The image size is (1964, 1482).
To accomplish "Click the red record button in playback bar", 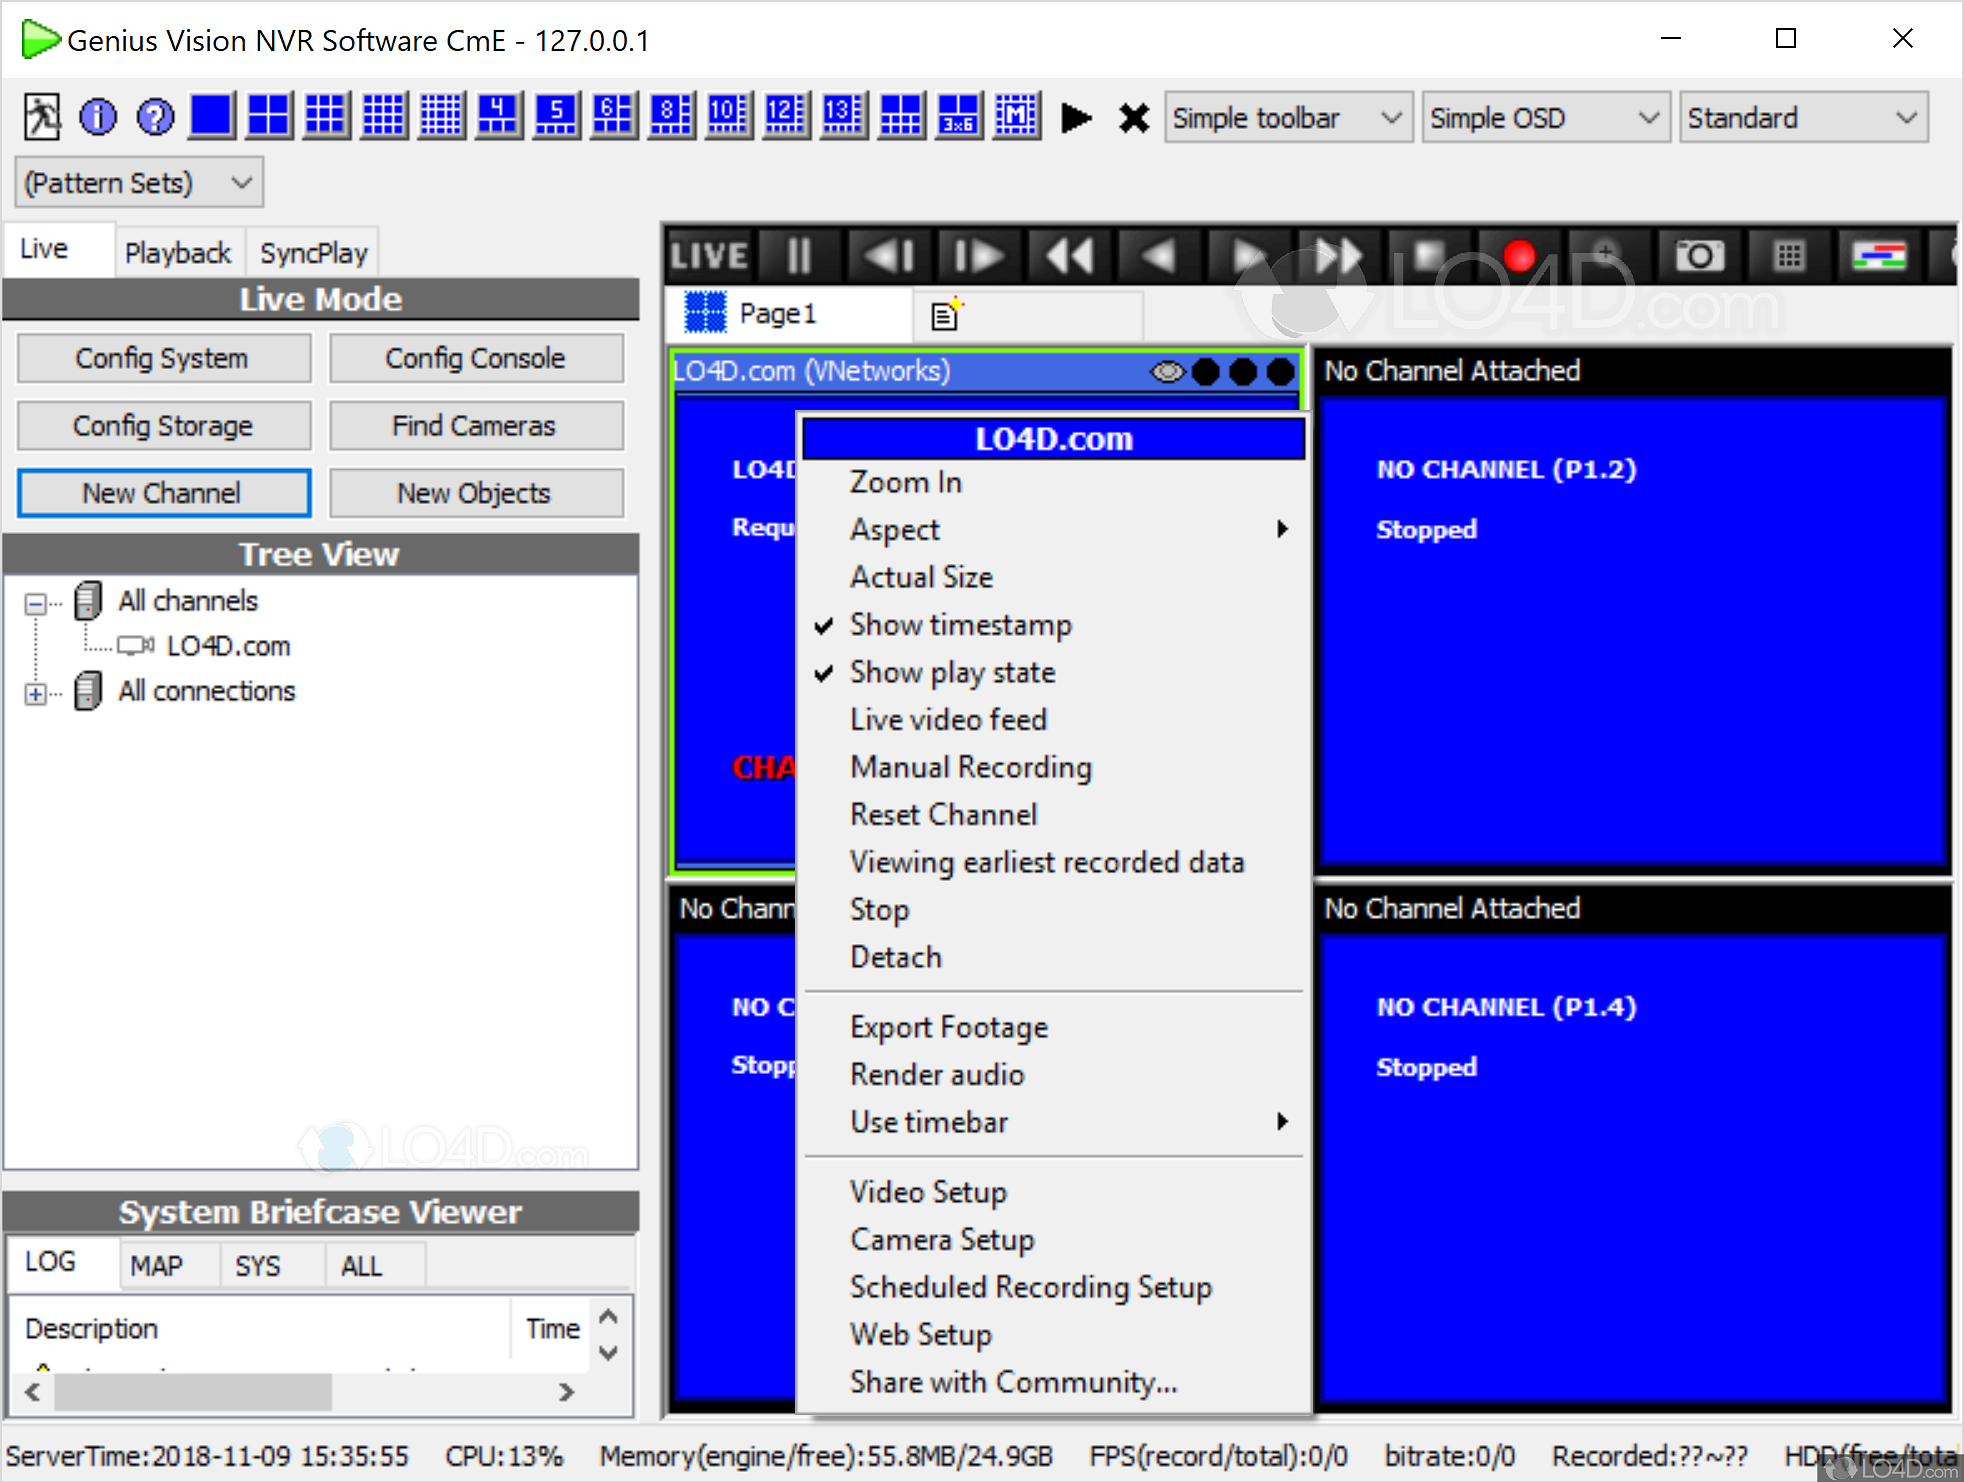I will (x=1519, y=256).
